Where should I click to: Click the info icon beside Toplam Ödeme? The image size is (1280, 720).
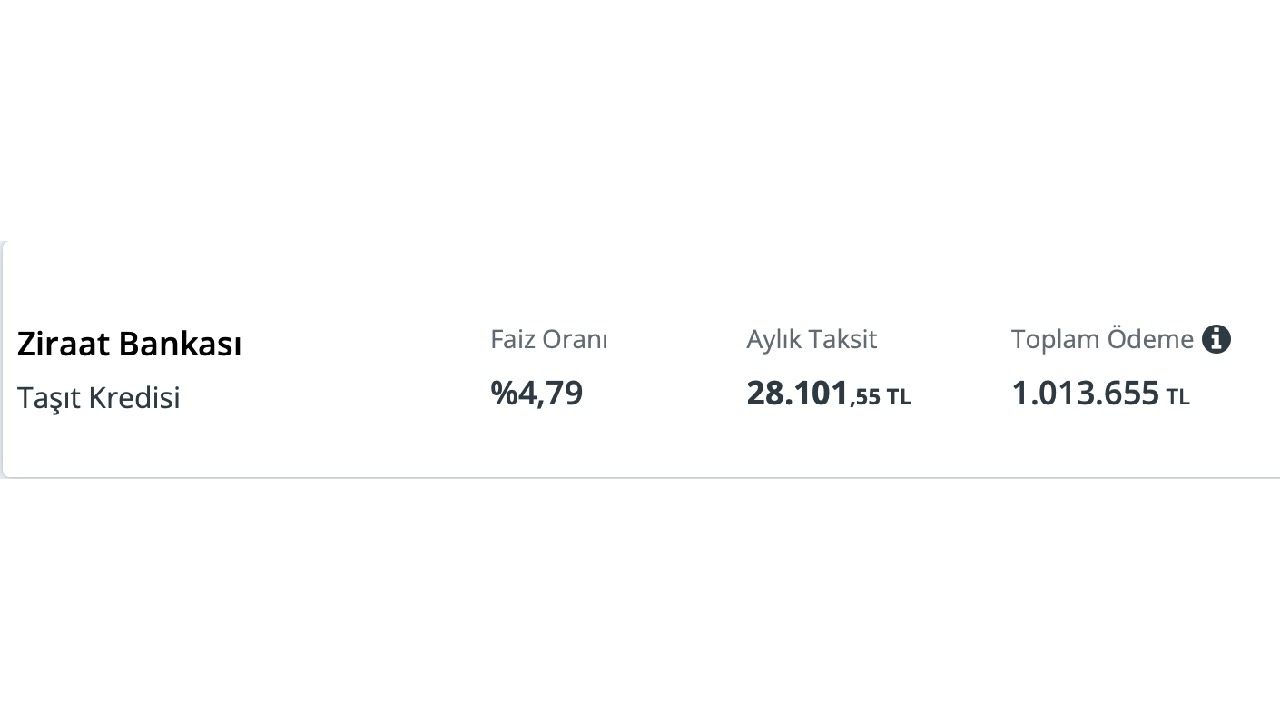coord(1216,340)
